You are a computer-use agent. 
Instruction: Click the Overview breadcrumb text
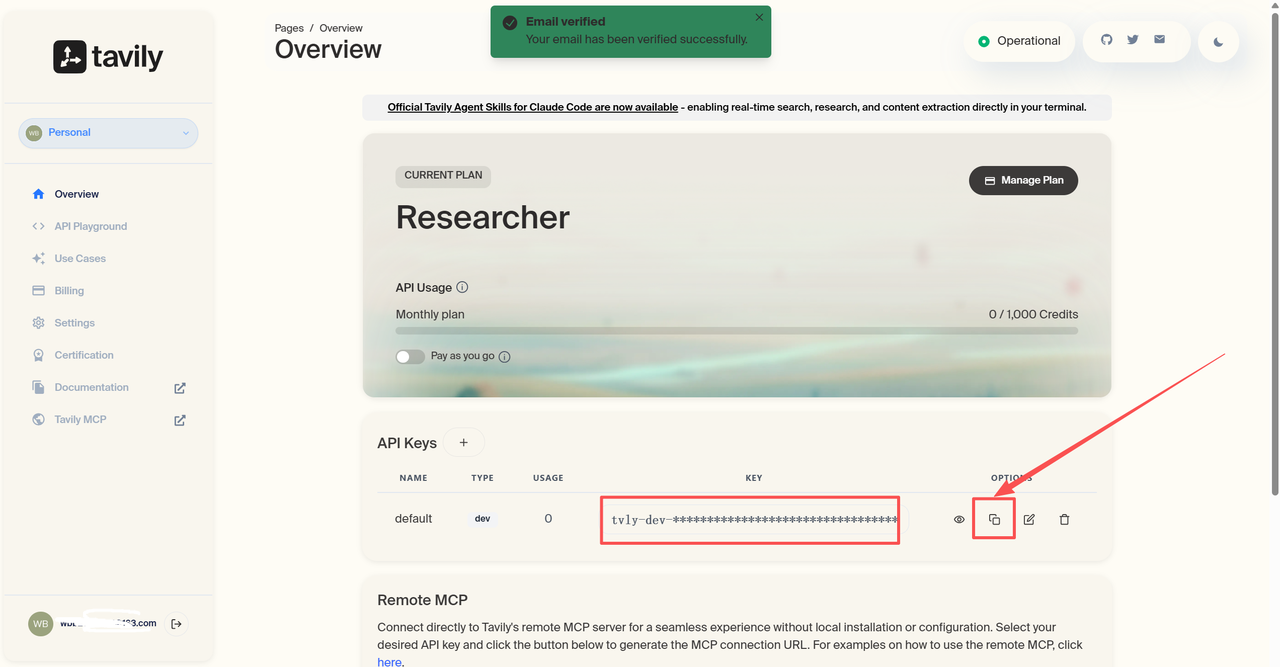[x=341, y=28]
